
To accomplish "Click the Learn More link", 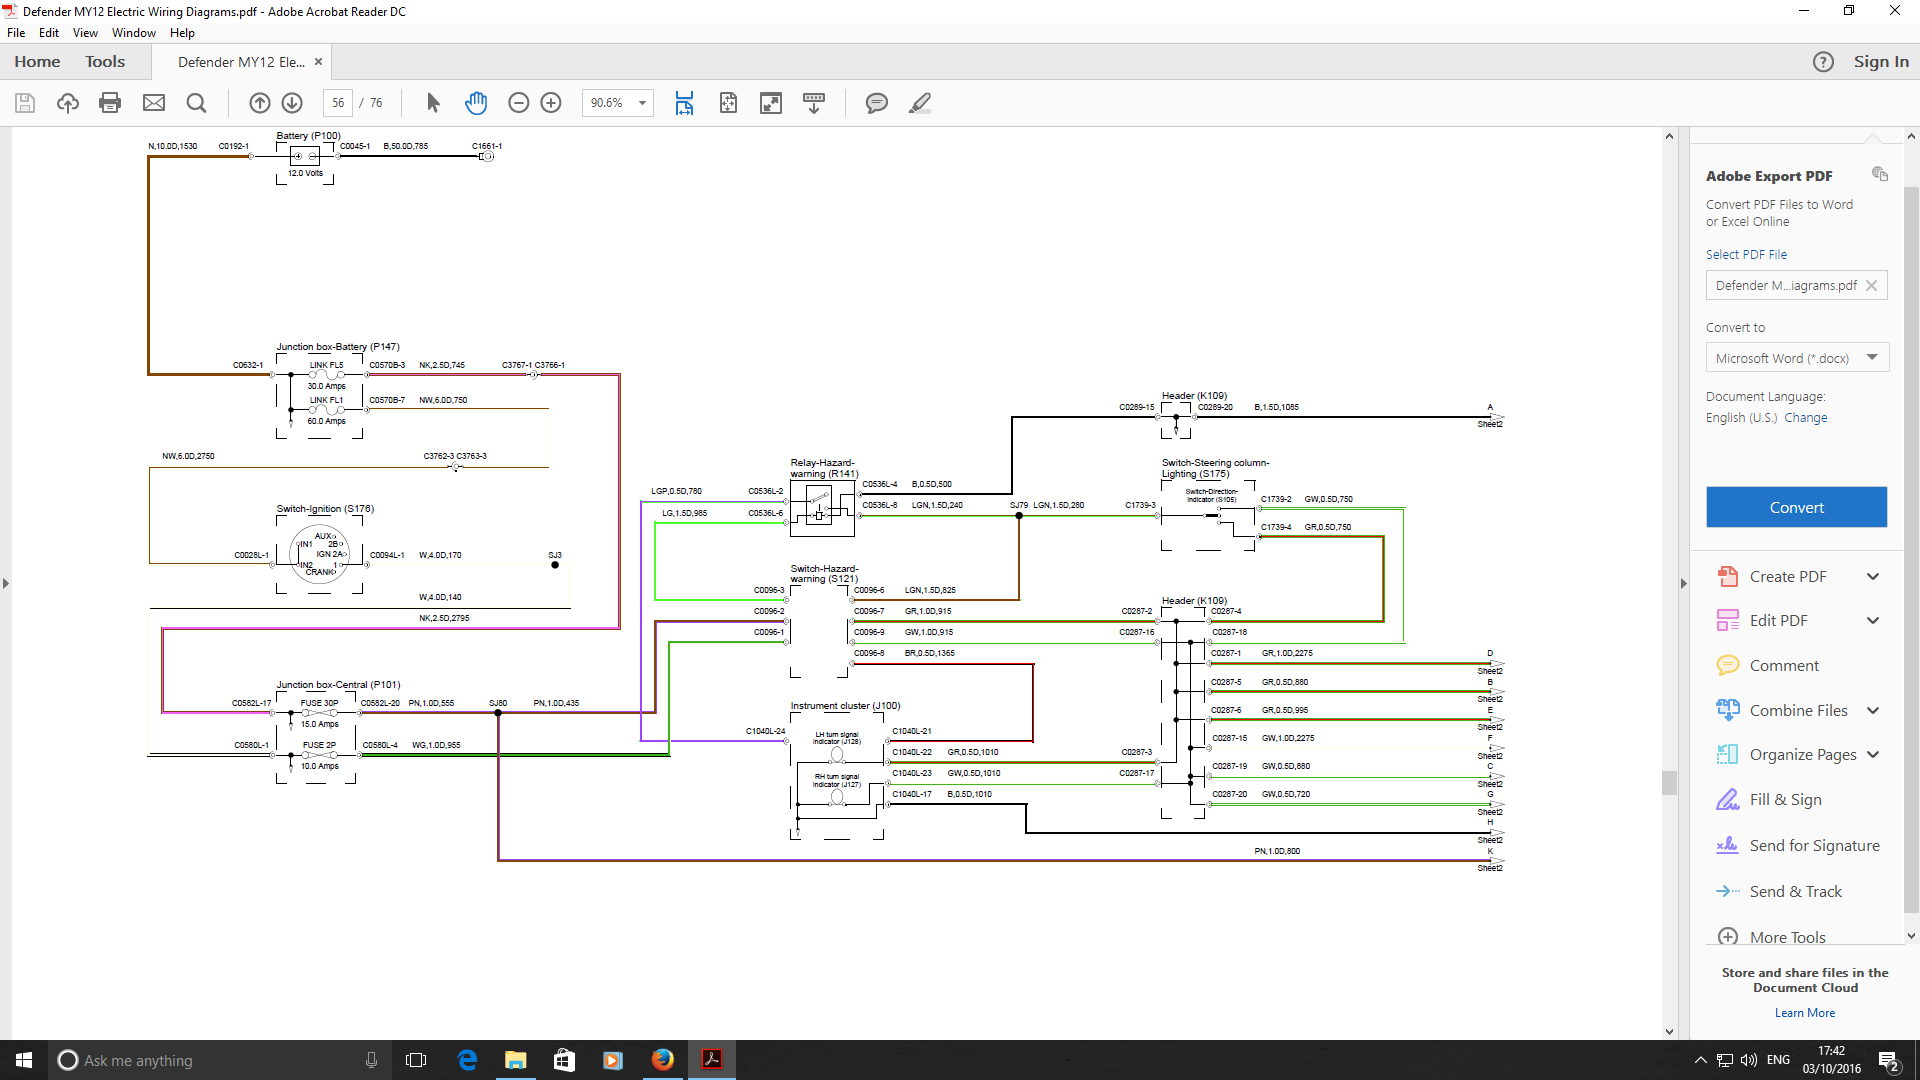I will click(x=1805, y=1013).
